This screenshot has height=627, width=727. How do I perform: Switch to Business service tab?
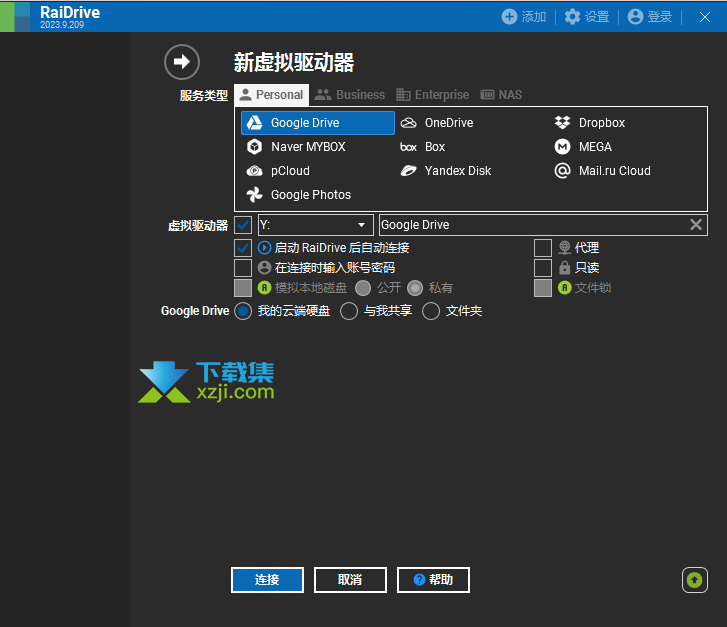350,95
